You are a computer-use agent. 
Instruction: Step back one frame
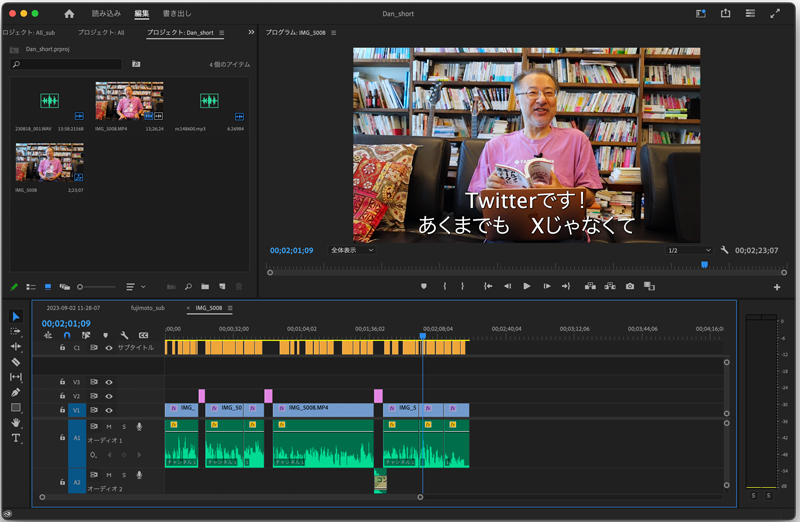507,286
